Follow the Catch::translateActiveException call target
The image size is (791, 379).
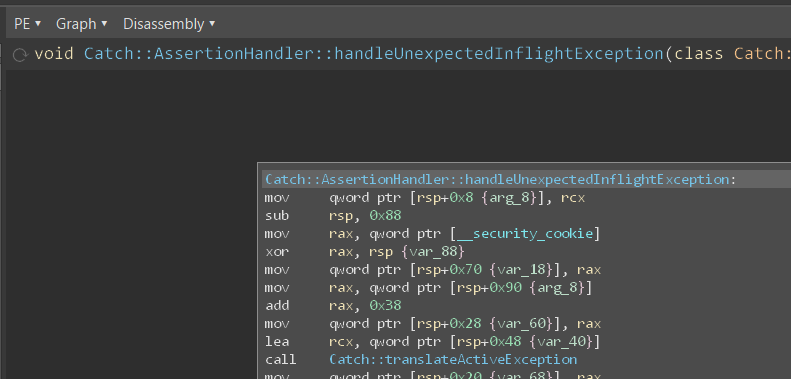point(453,359)
